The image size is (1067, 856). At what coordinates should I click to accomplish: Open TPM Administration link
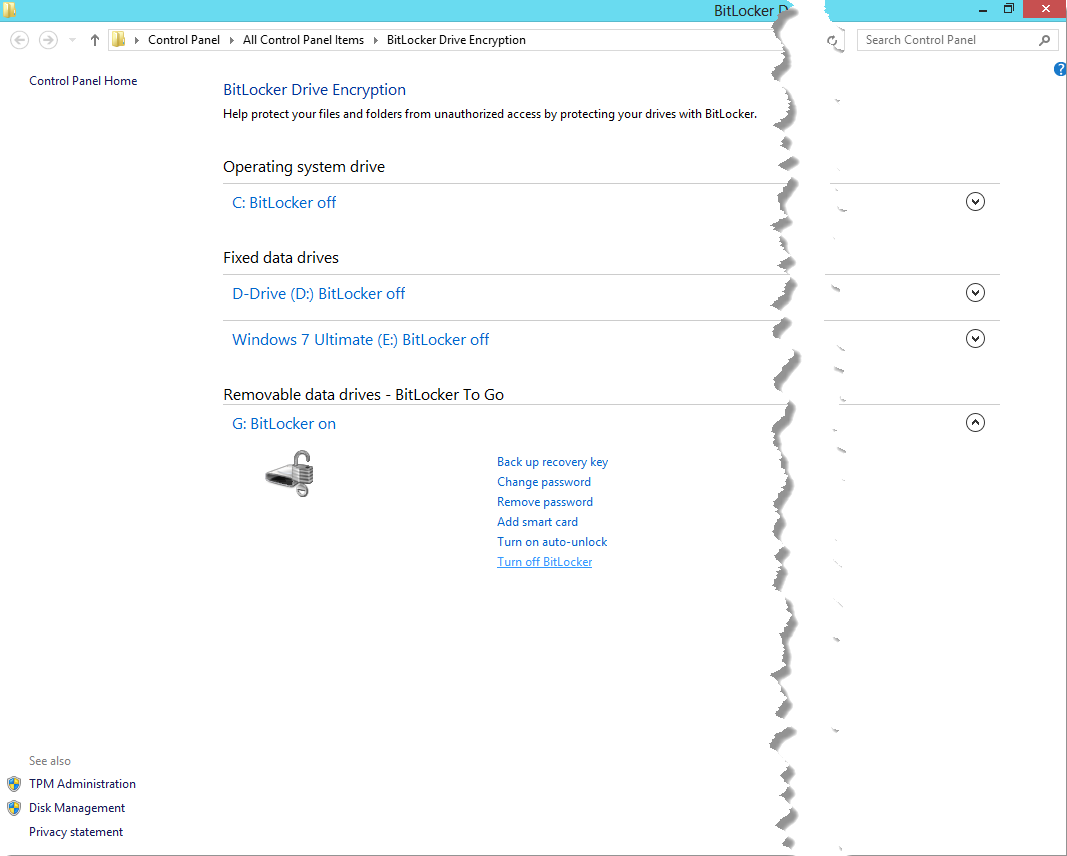coord(82,784)
